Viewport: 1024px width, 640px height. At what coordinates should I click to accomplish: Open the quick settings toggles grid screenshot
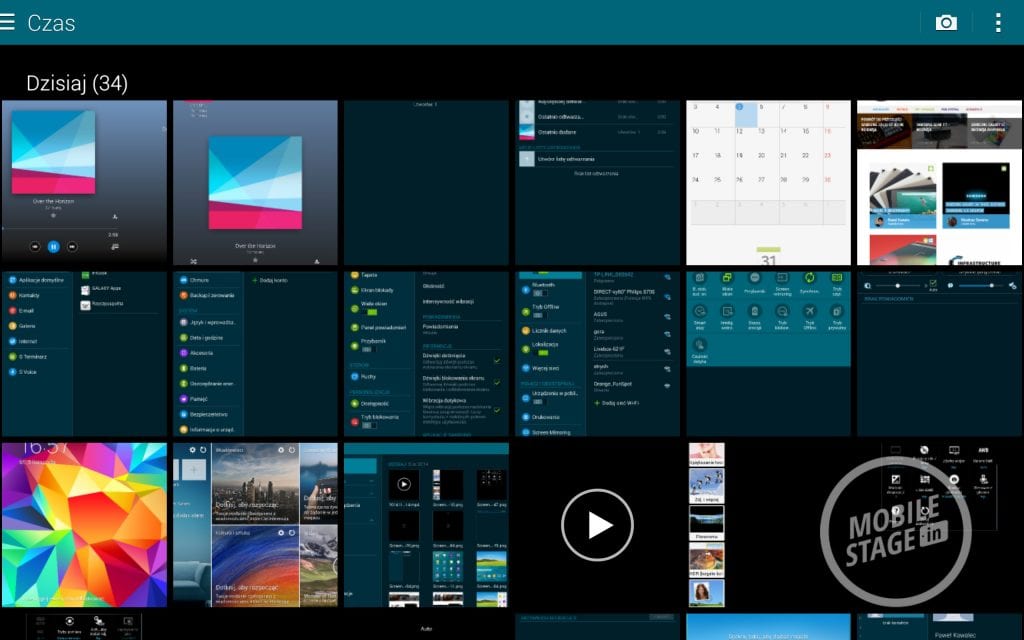pyautogui.click(x=768, y=353)
